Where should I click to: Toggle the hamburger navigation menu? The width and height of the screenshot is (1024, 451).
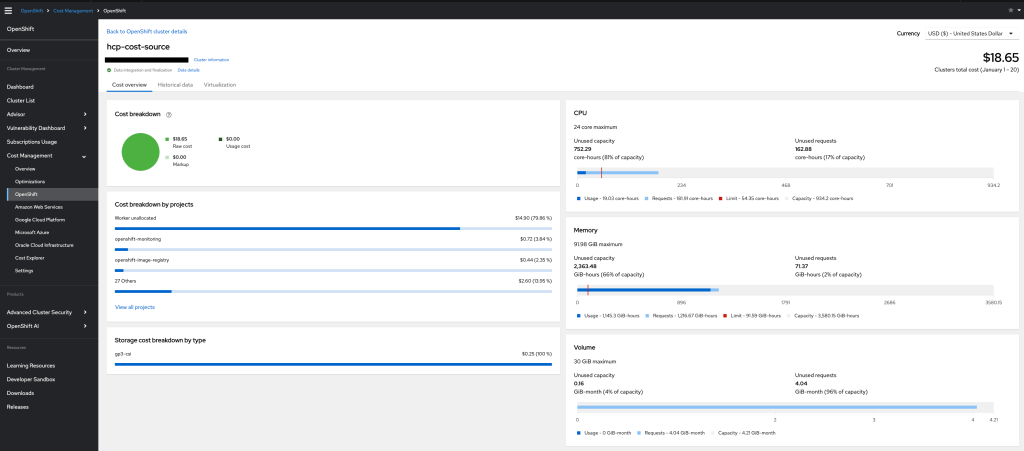[8, 9]
